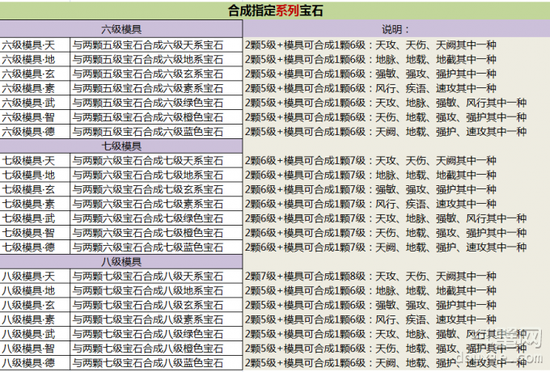This screenshot has width=550, height=372.
Task: Click 与两颗五级宝石合成六级蓝色宝石
Action: pyautogui.click(x=156, y=131)
